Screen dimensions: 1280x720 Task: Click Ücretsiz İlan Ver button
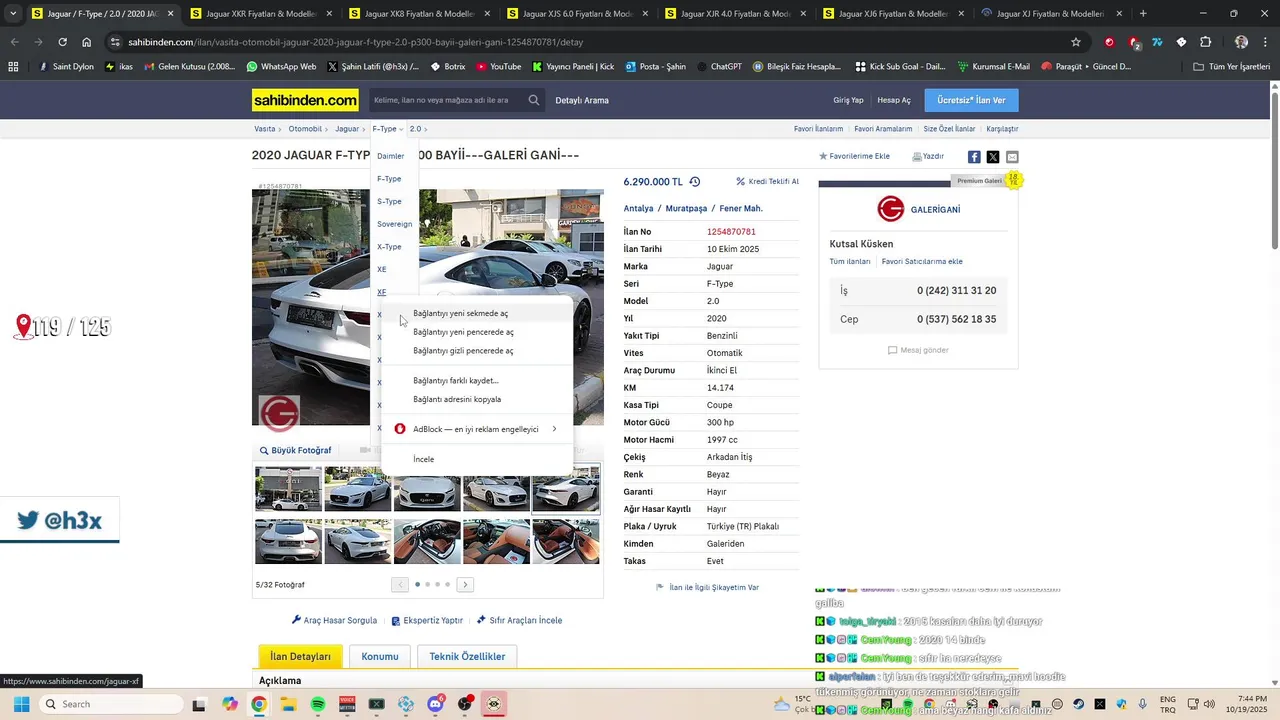click(x=971, y=100)
